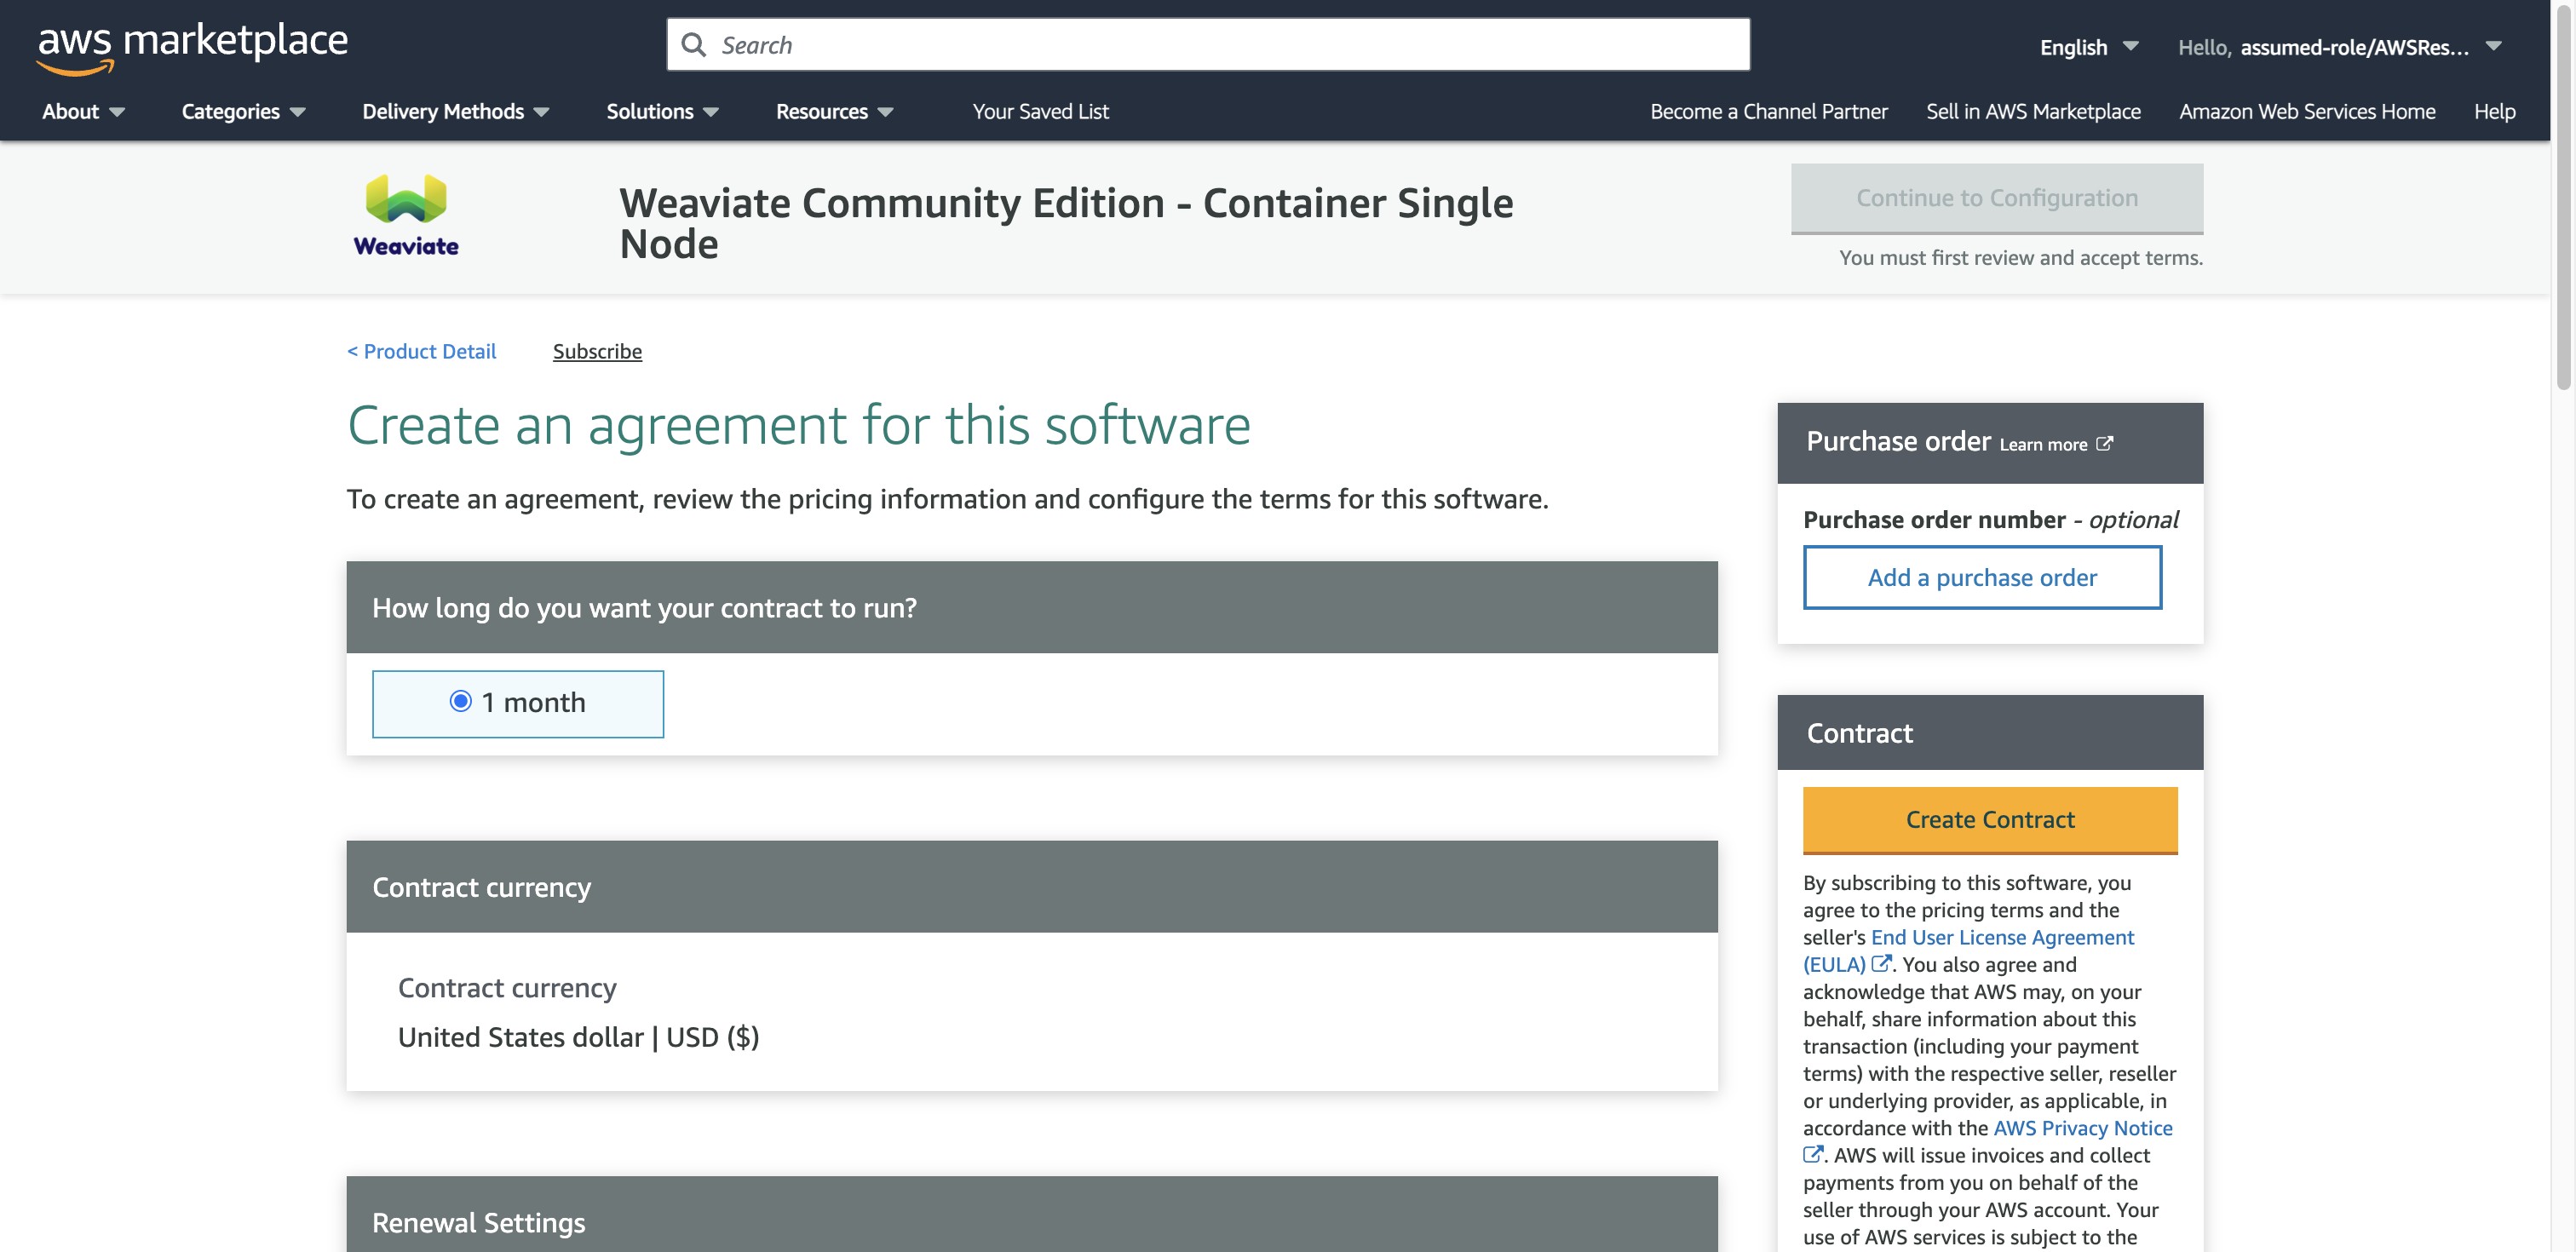Expand the Resources menu
The image size is (2576, 1252).
(834, 112)
